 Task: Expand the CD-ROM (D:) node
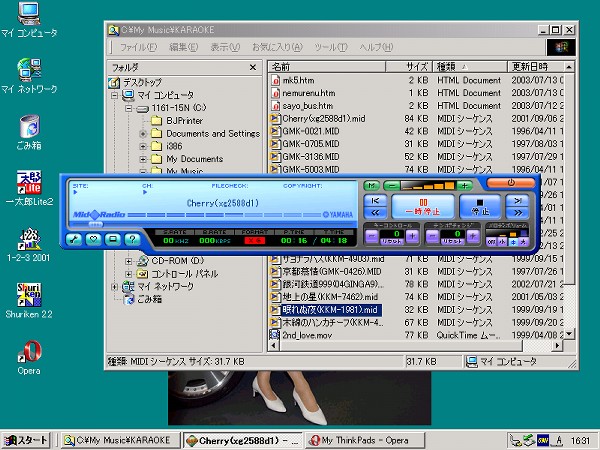[129, 261]
